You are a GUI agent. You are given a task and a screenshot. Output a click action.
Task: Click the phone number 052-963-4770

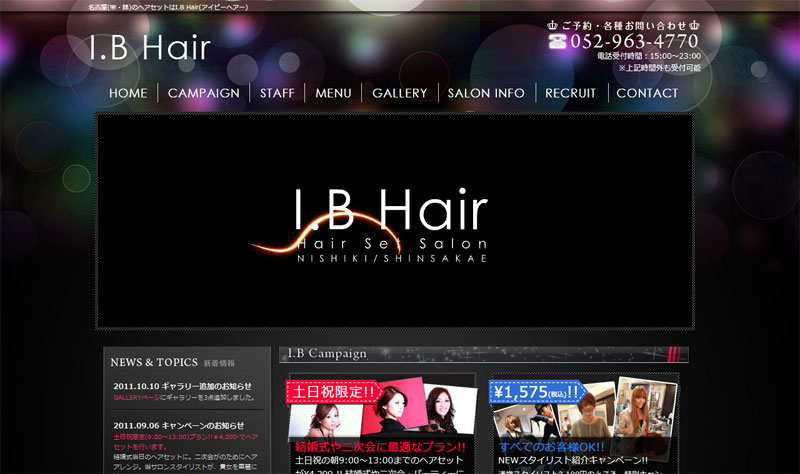634,41
